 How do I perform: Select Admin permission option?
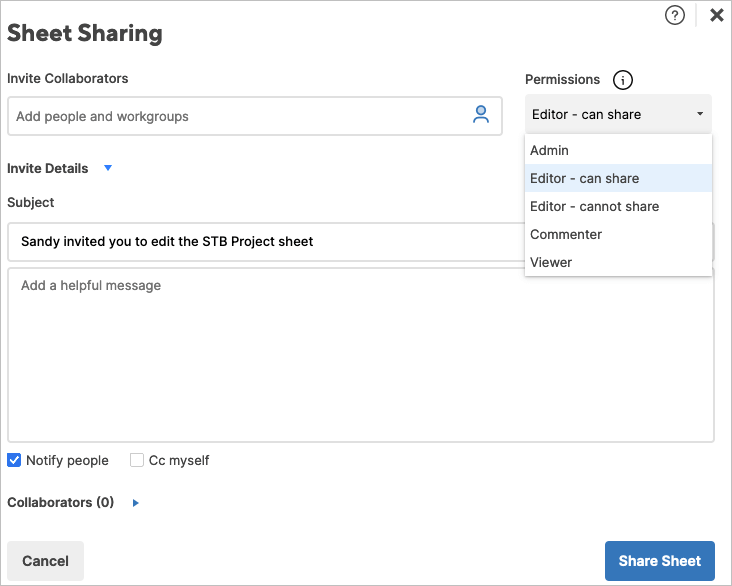[x=550, y=150]
